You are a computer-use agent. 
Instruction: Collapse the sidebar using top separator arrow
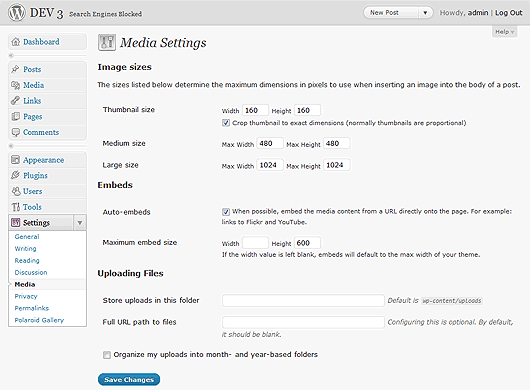pos(11,55)
